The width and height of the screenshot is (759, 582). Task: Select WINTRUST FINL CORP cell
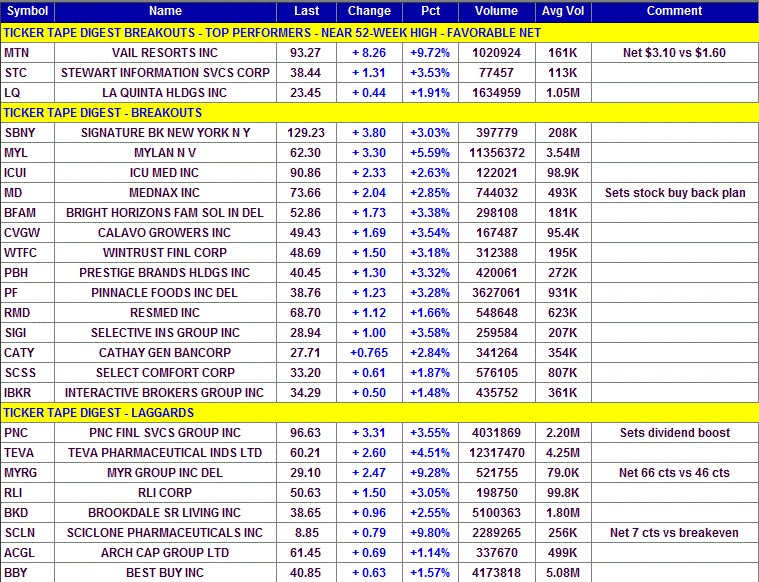click(x=165, y=252)
